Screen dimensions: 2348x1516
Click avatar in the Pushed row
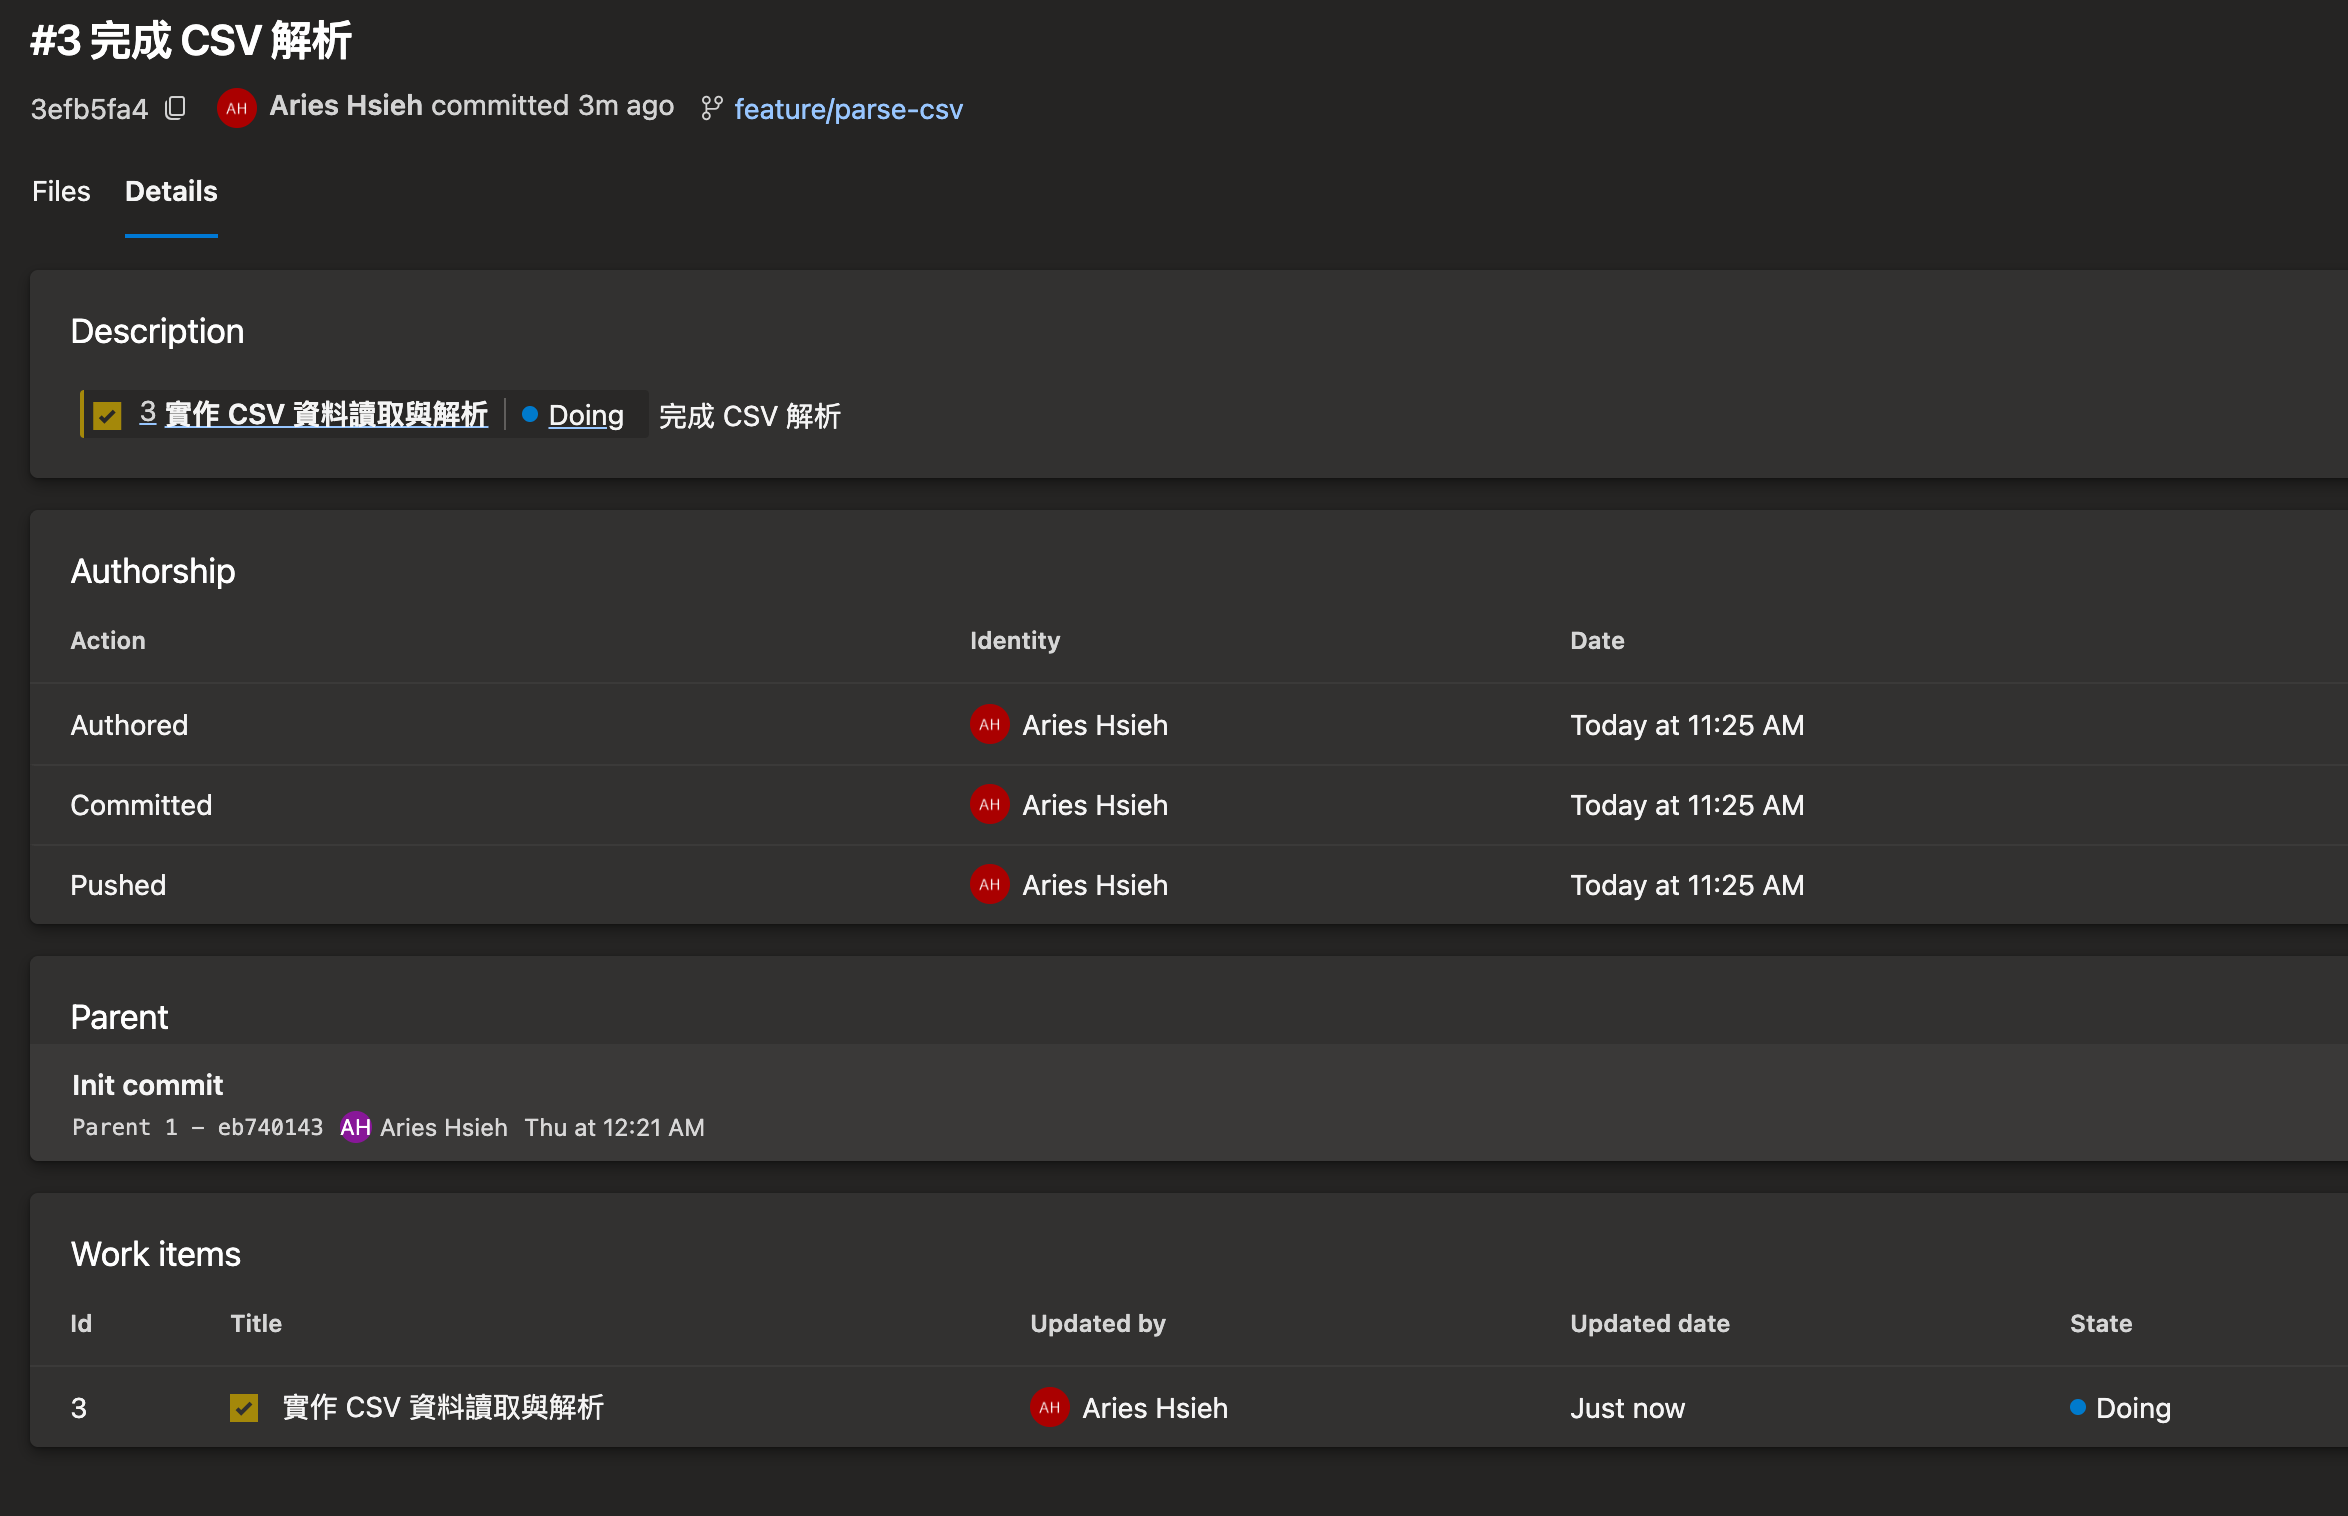pos(989,885)
